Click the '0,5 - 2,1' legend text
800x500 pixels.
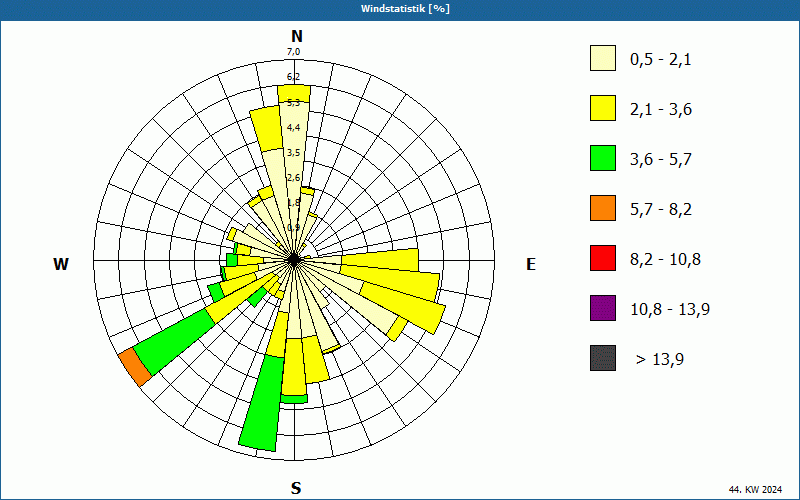tap(661, 60)
